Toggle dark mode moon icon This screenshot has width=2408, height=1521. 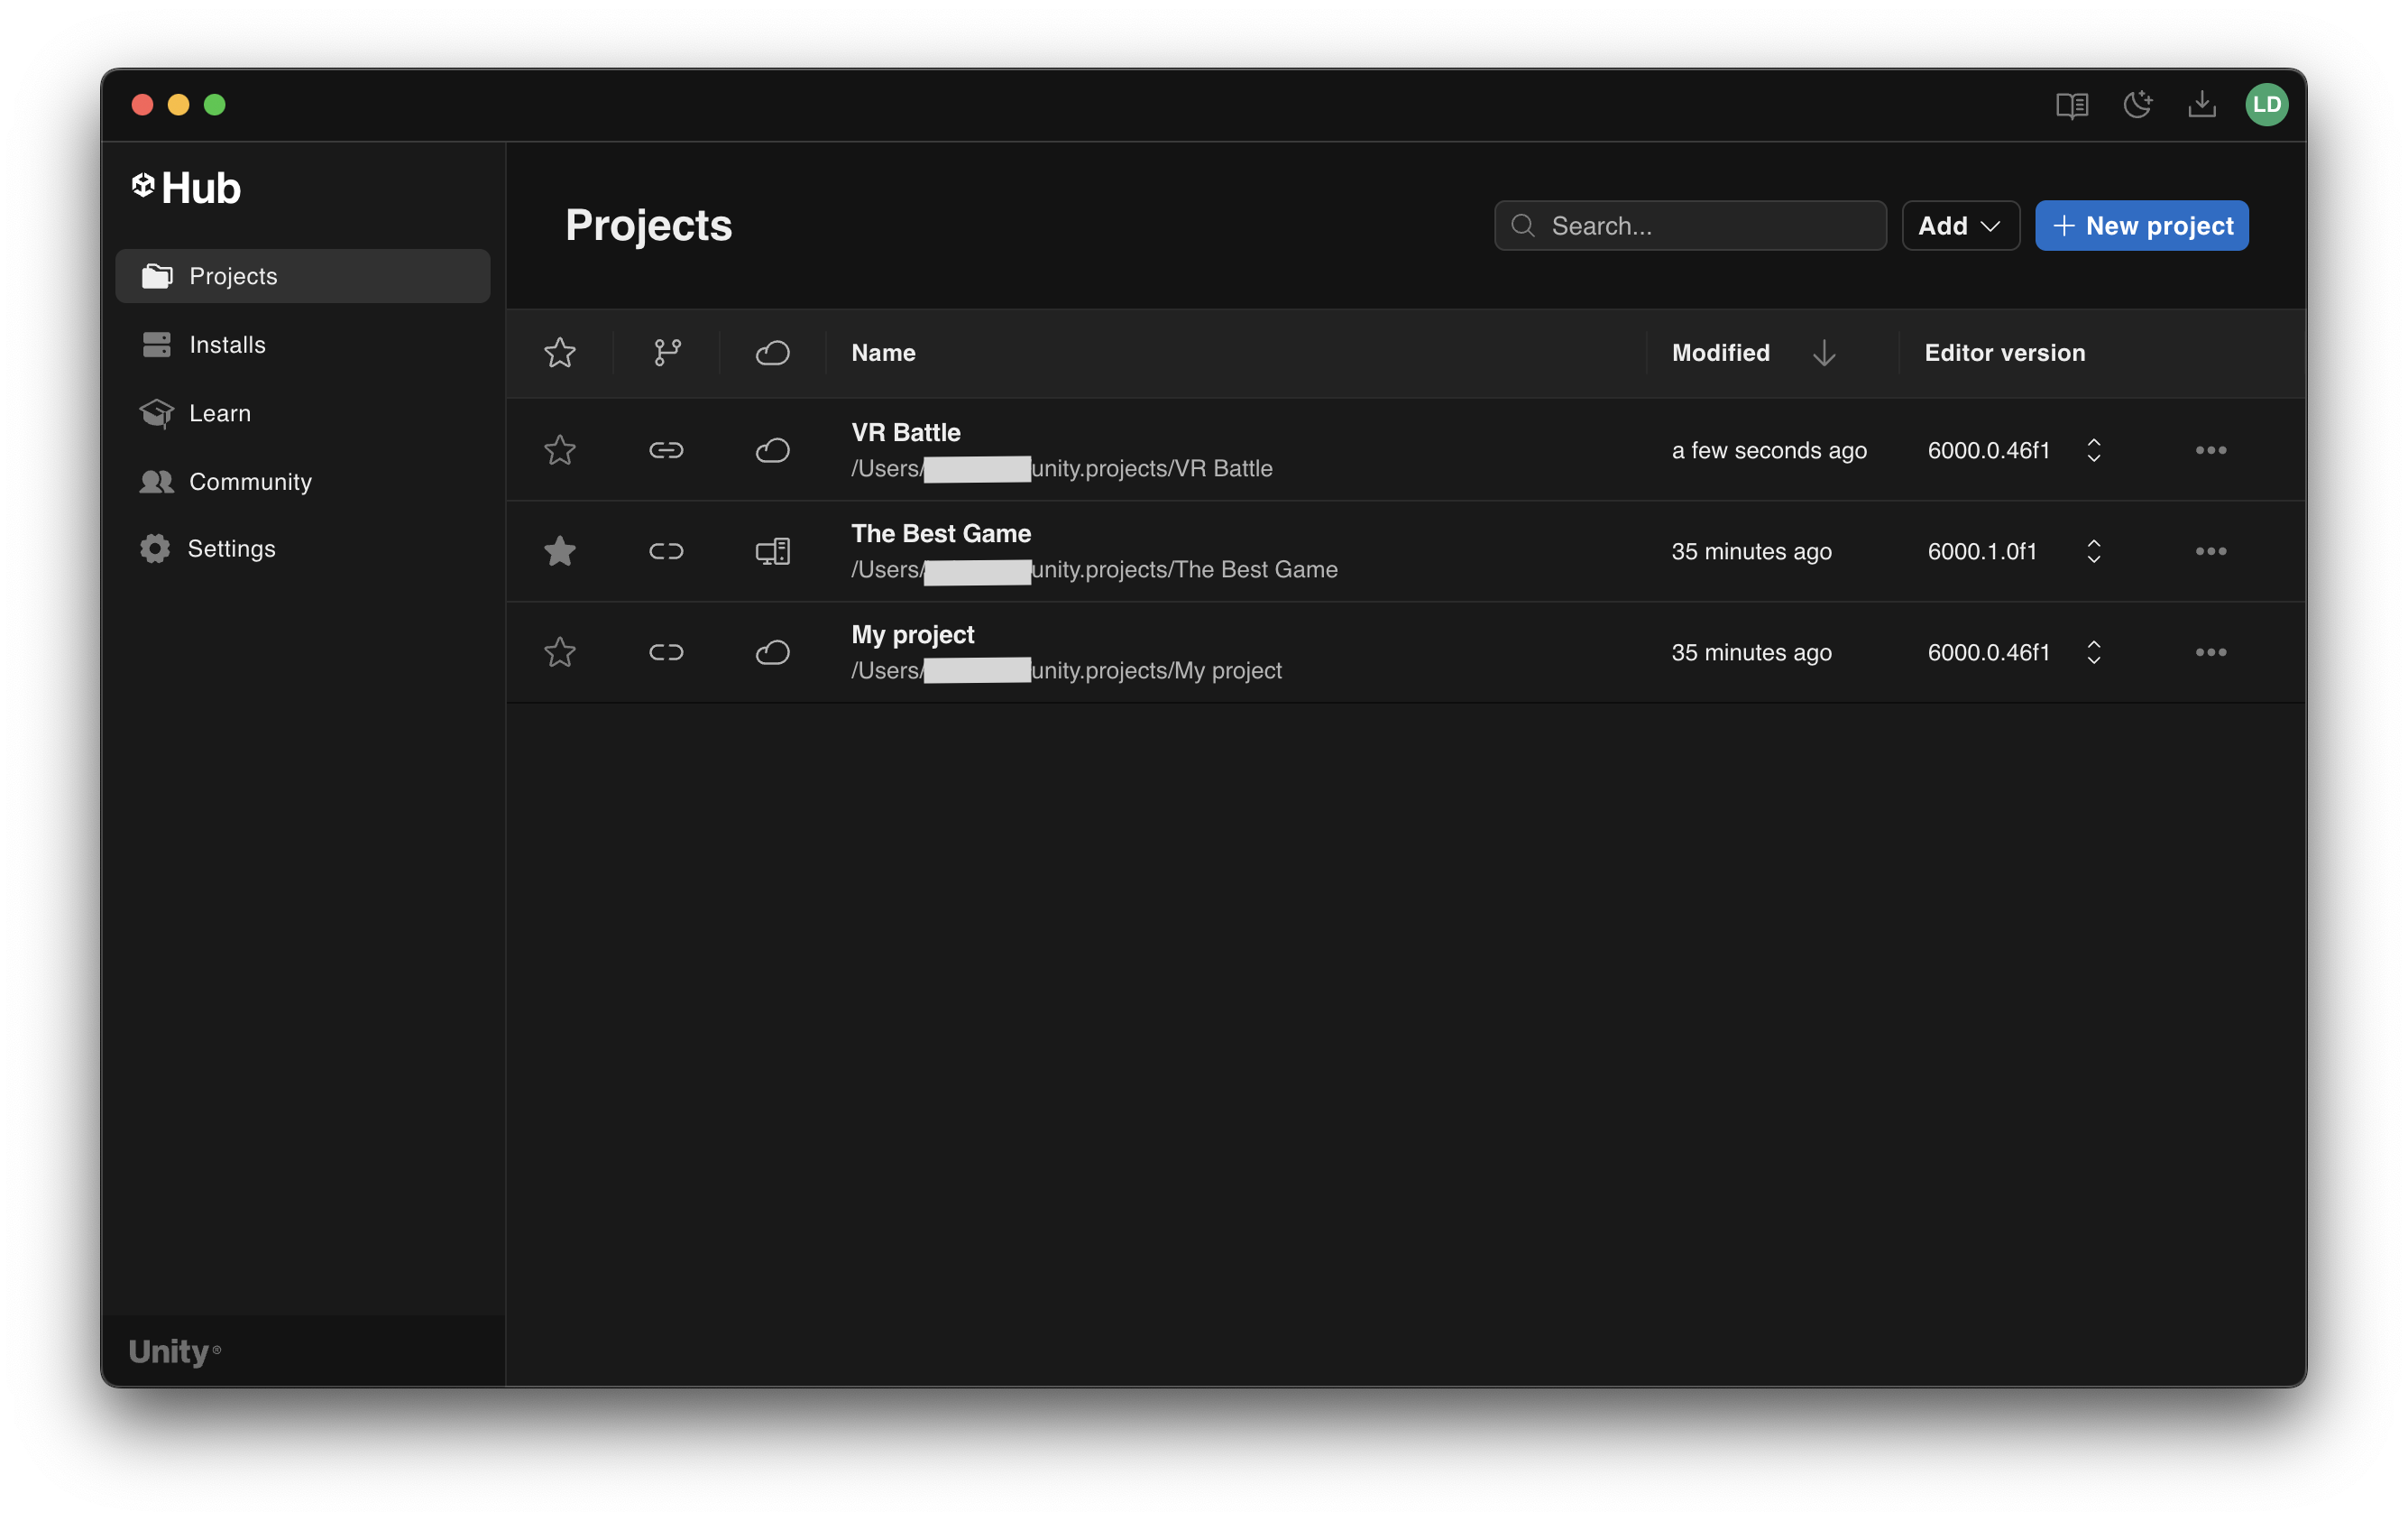coord(2137,104)
